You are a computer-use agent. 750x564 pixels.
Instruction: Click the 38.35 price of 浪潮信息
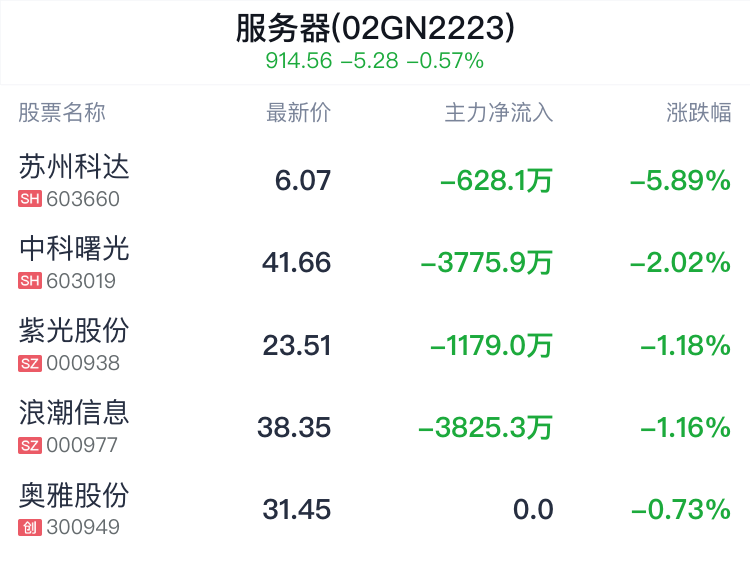pos(294,427)
